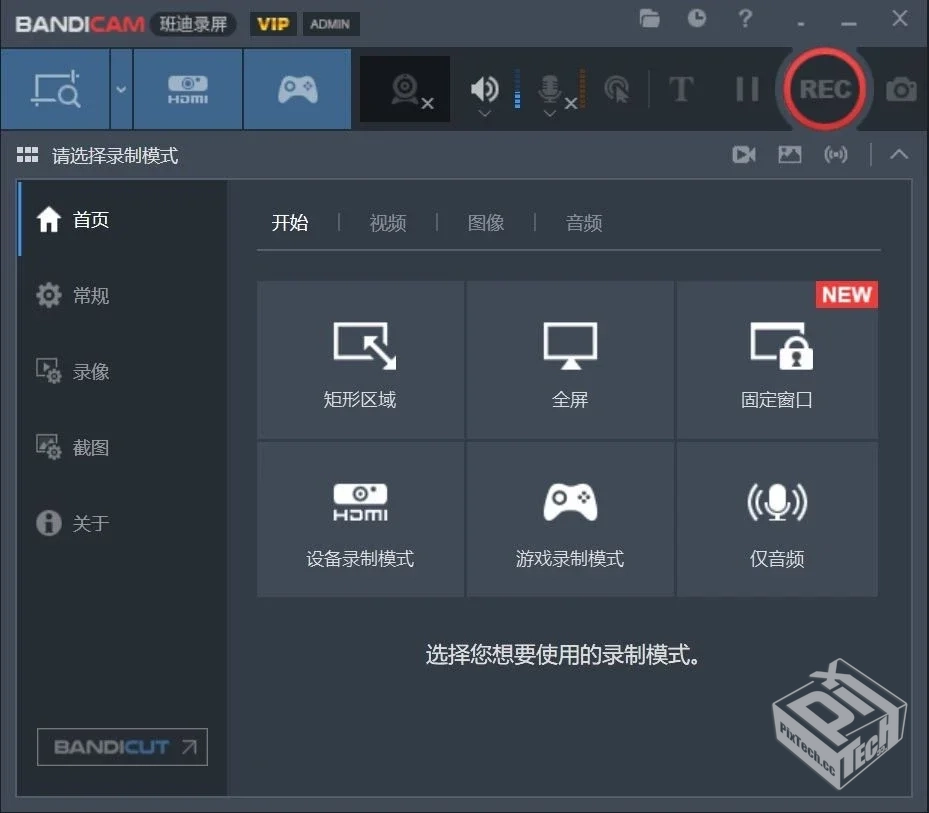Click the mouse click effect icon

pyautogui.click(x=618, y=89)
